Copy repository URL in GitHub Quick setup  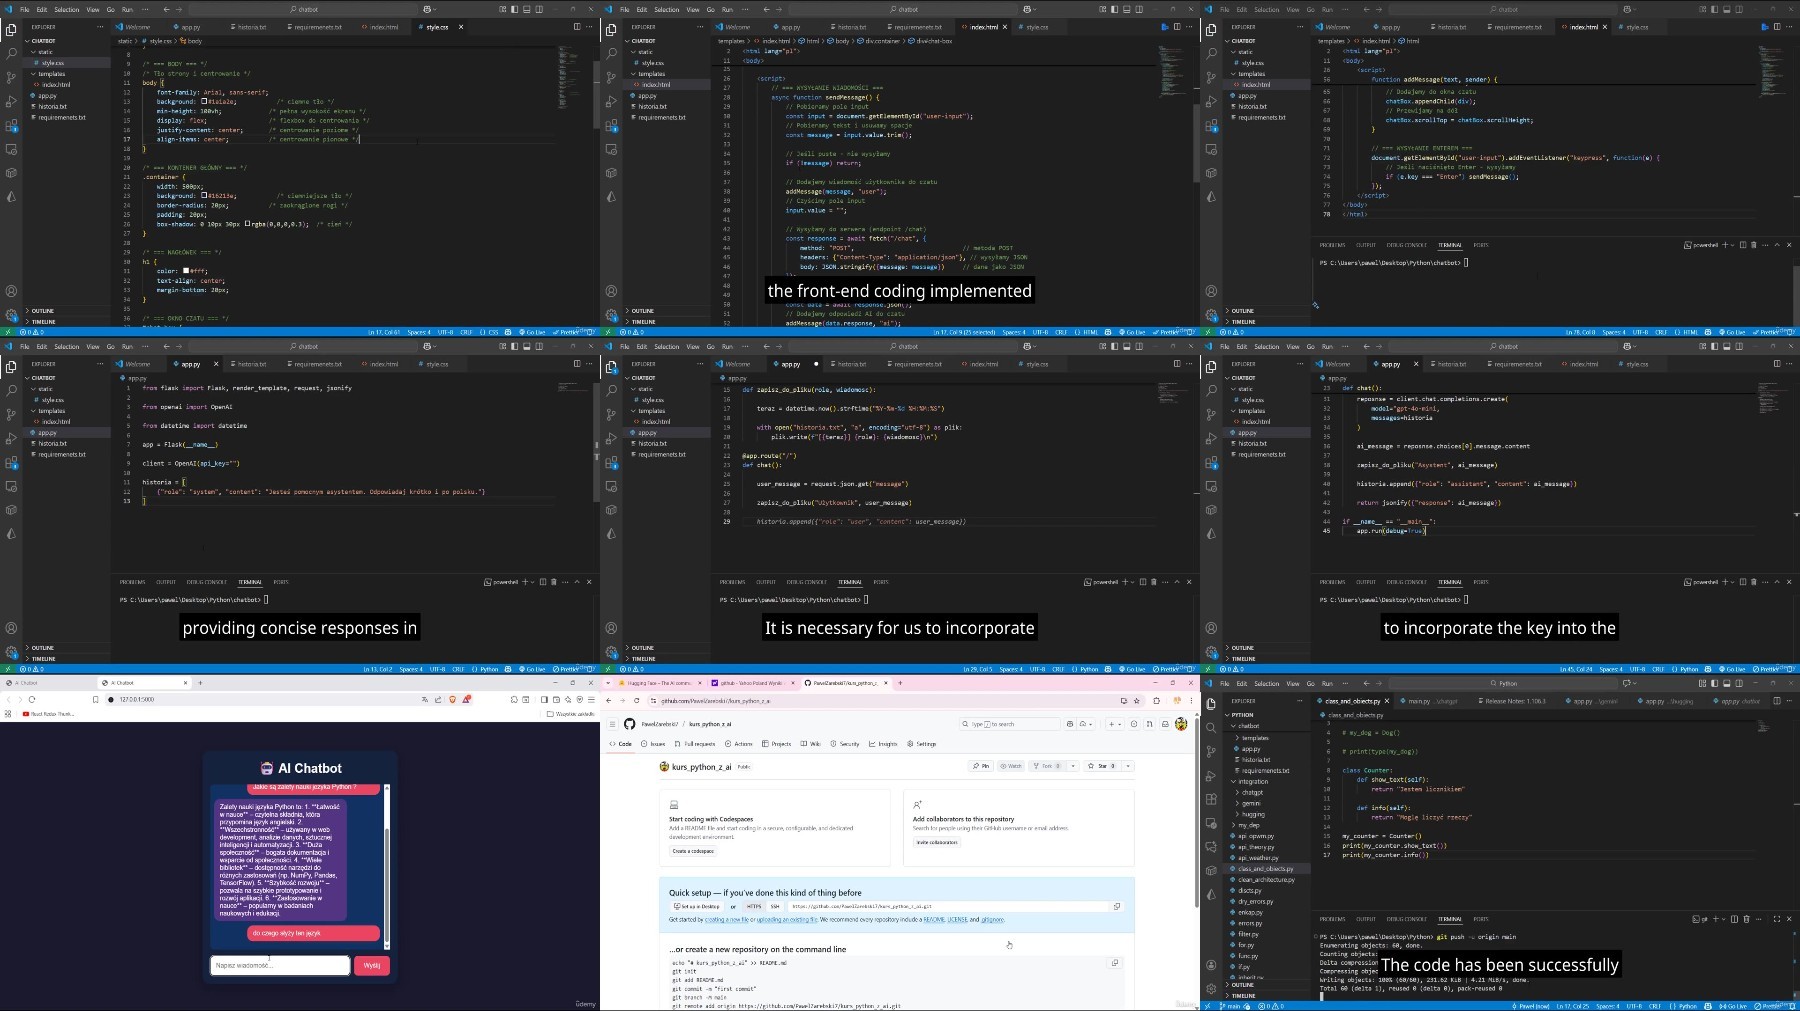pos(1117,906)
